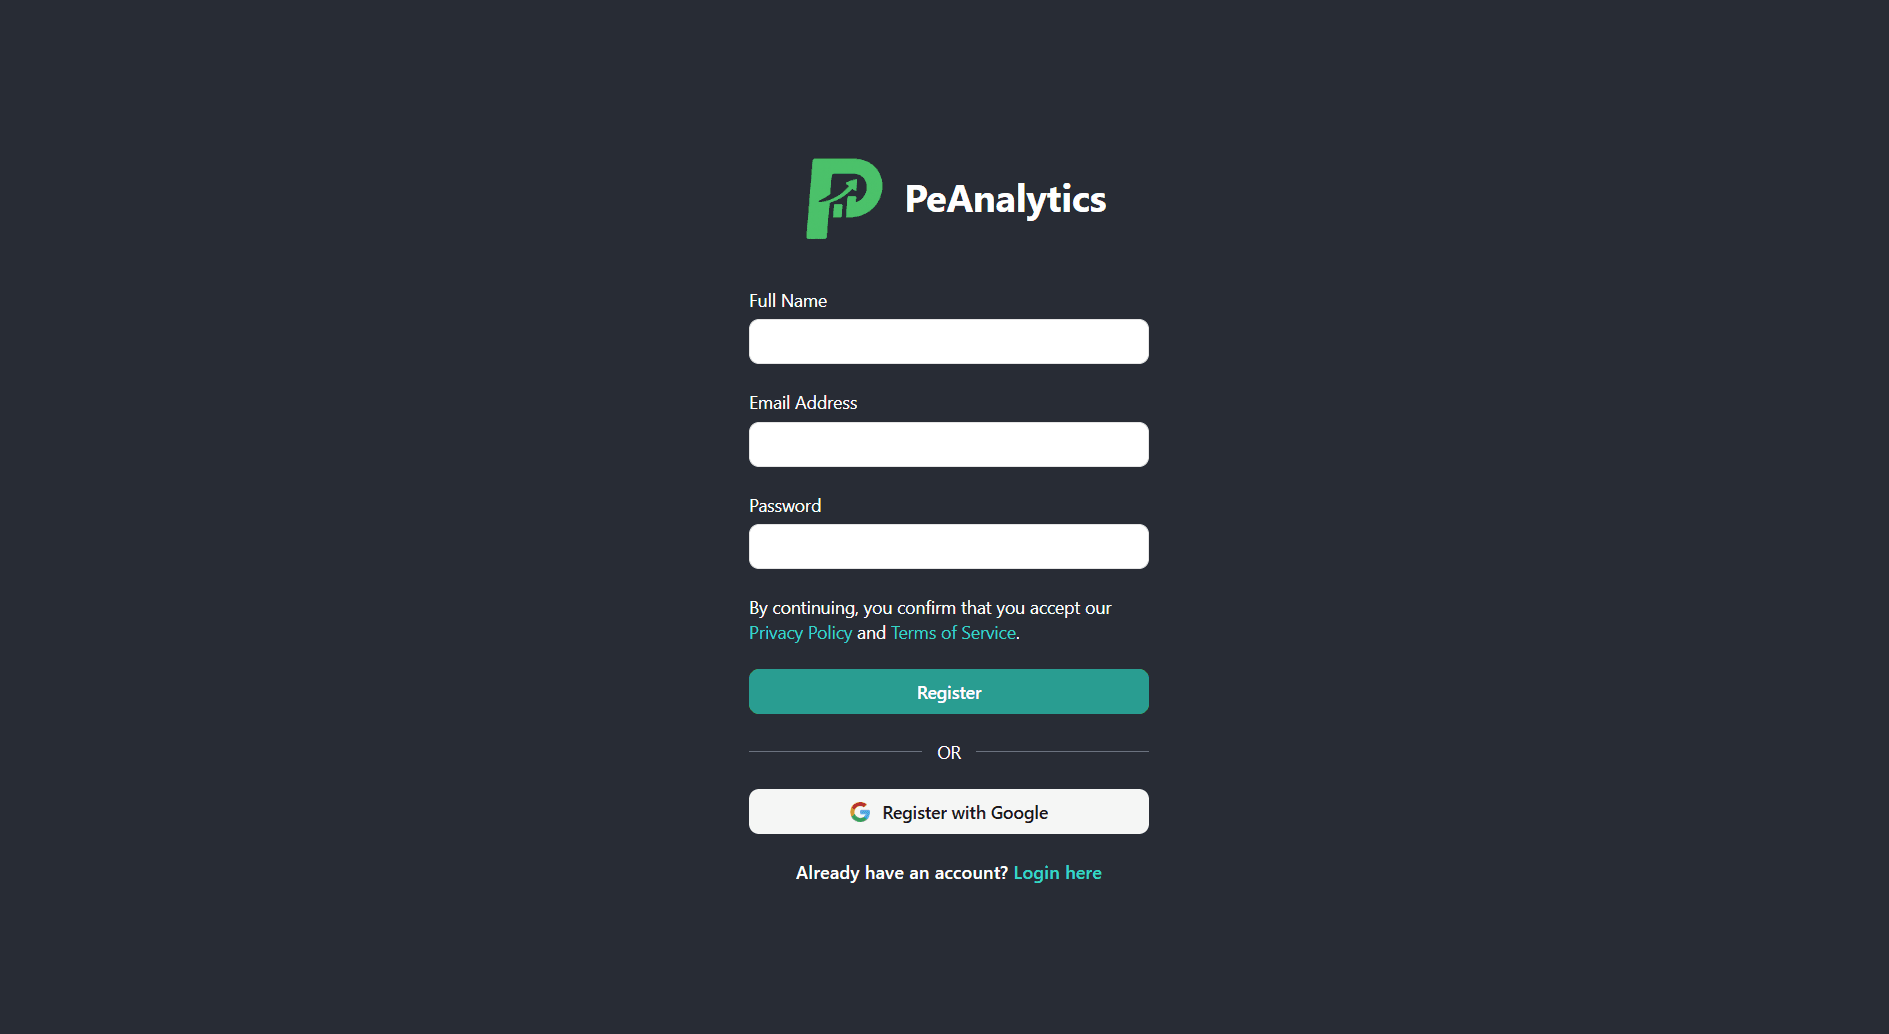The width and height of the screenshot is (1889, 1034).
Task: Click the teal Register button label
Action: [948, 691]
